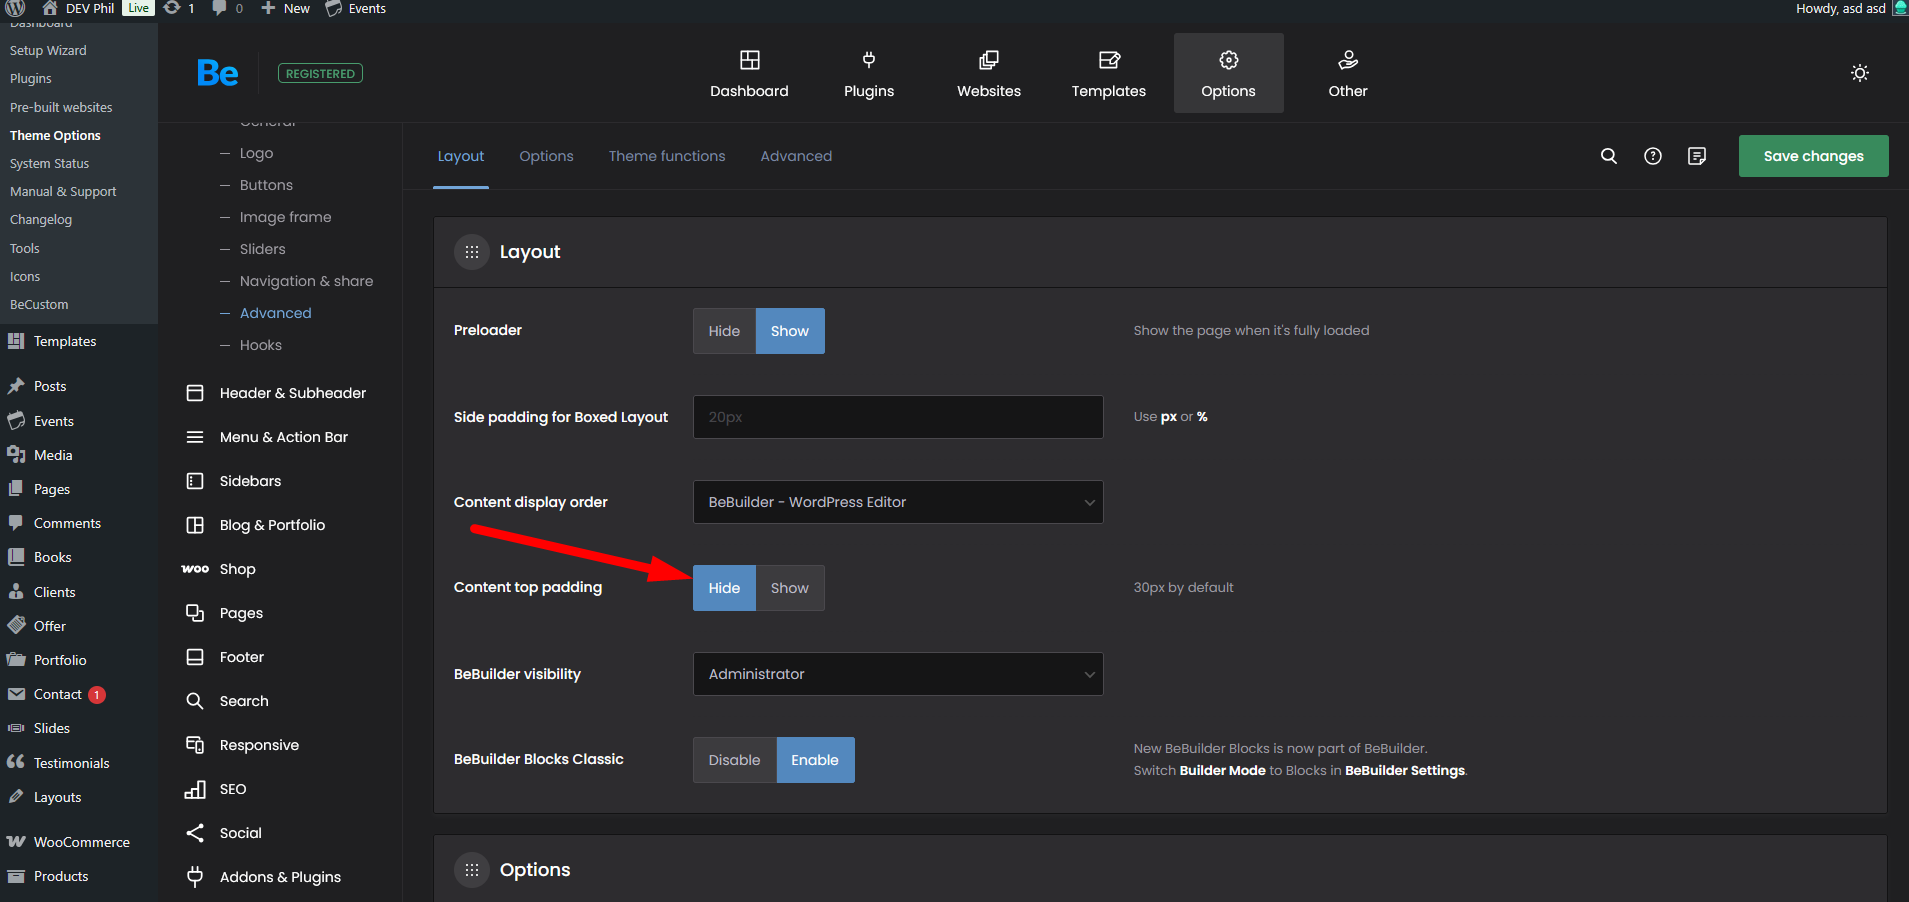
Task: Open the notes icon beside Save changes
Action: (x=1696, y=156)
